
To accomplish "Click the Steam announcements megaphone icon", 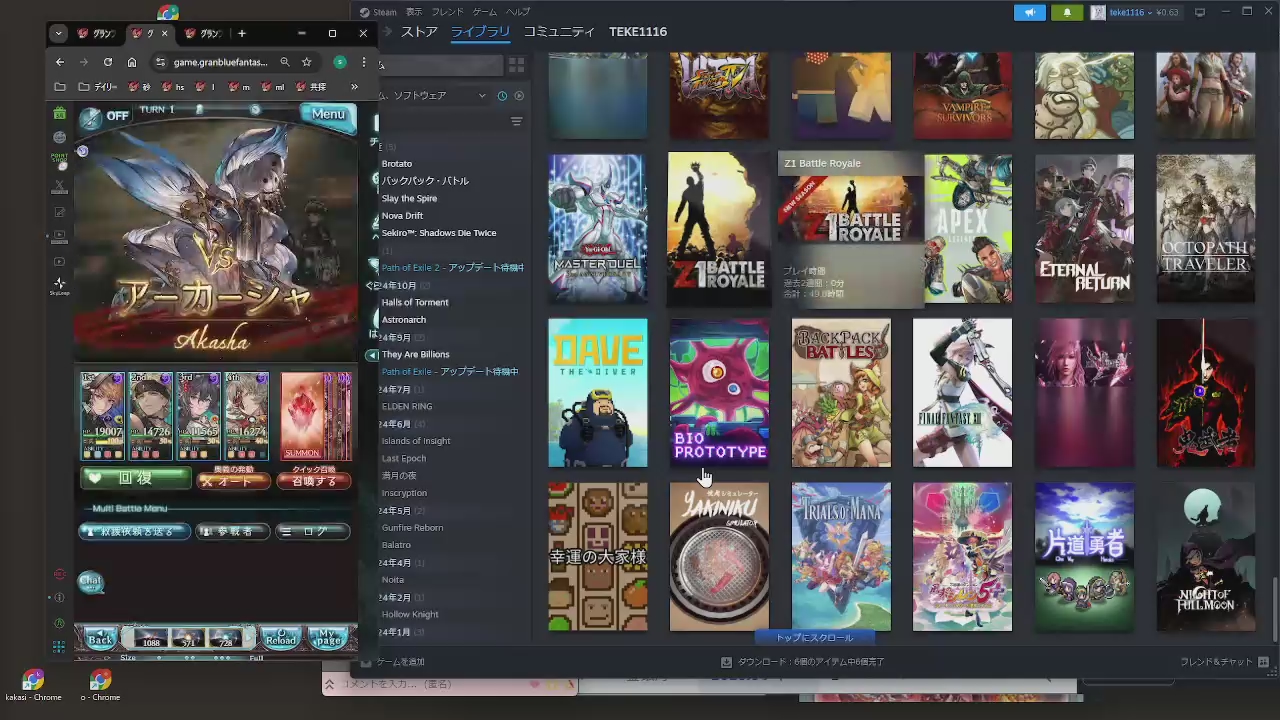I will [1028, 12].
